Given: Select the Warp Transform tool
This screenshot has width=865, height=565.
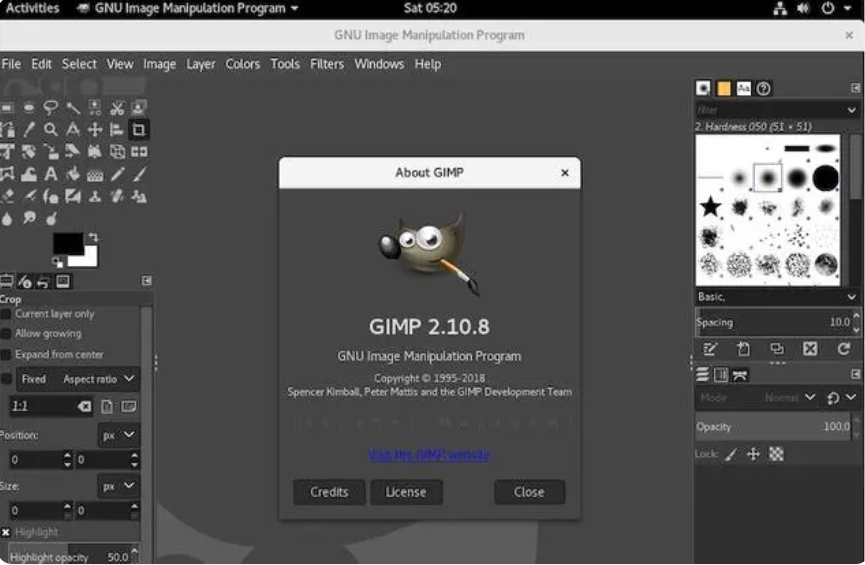Looking at the screenshot, I should [x=29, y=174].
